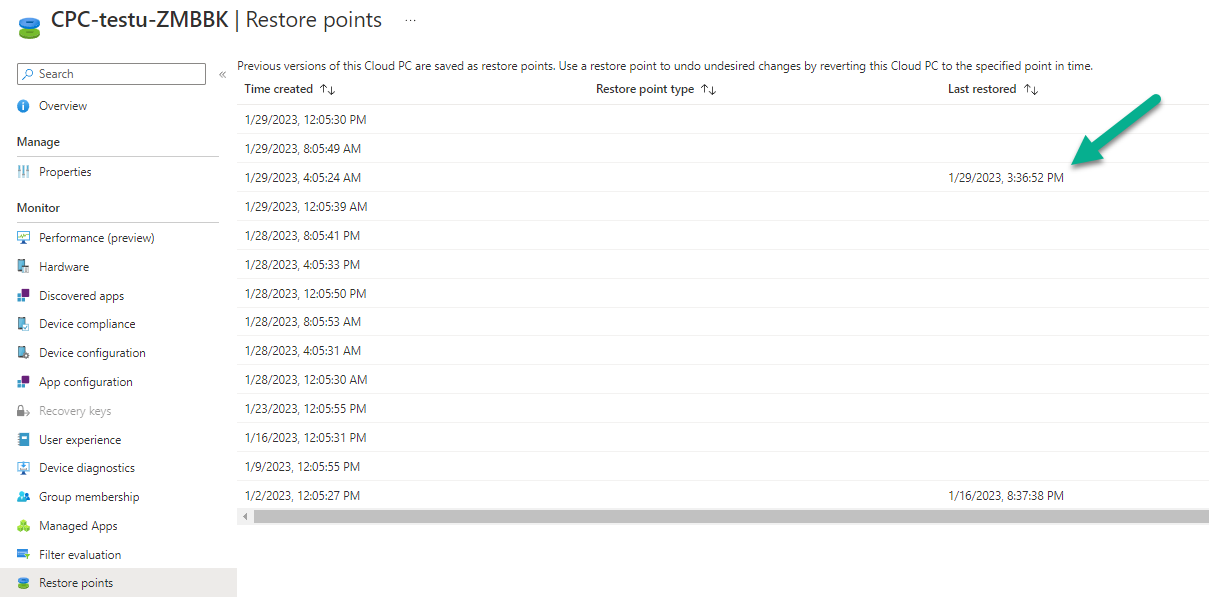Image resolution: width=1209 pixels, height=605 pixels.
Task: Click the Overview info icon
Action: click(x=24, y=106)
